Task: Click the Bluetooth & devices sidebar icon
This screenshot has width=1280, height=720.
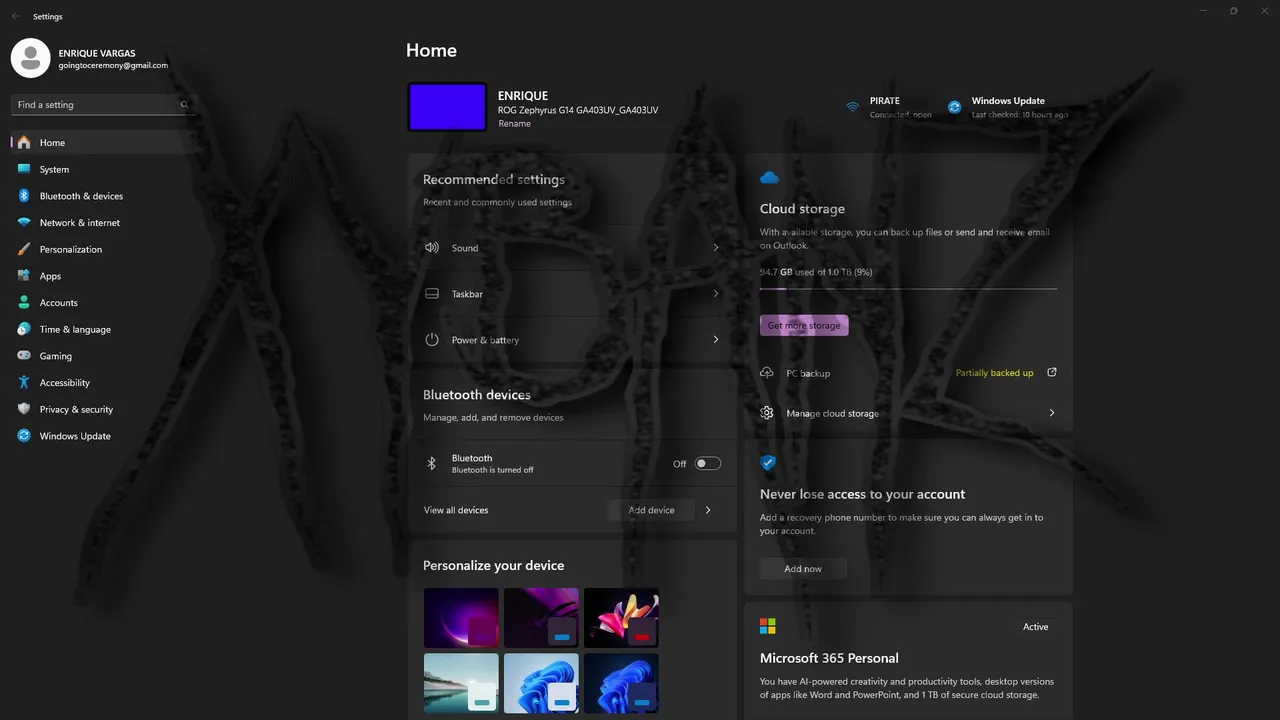Action: tap(24, 196)
